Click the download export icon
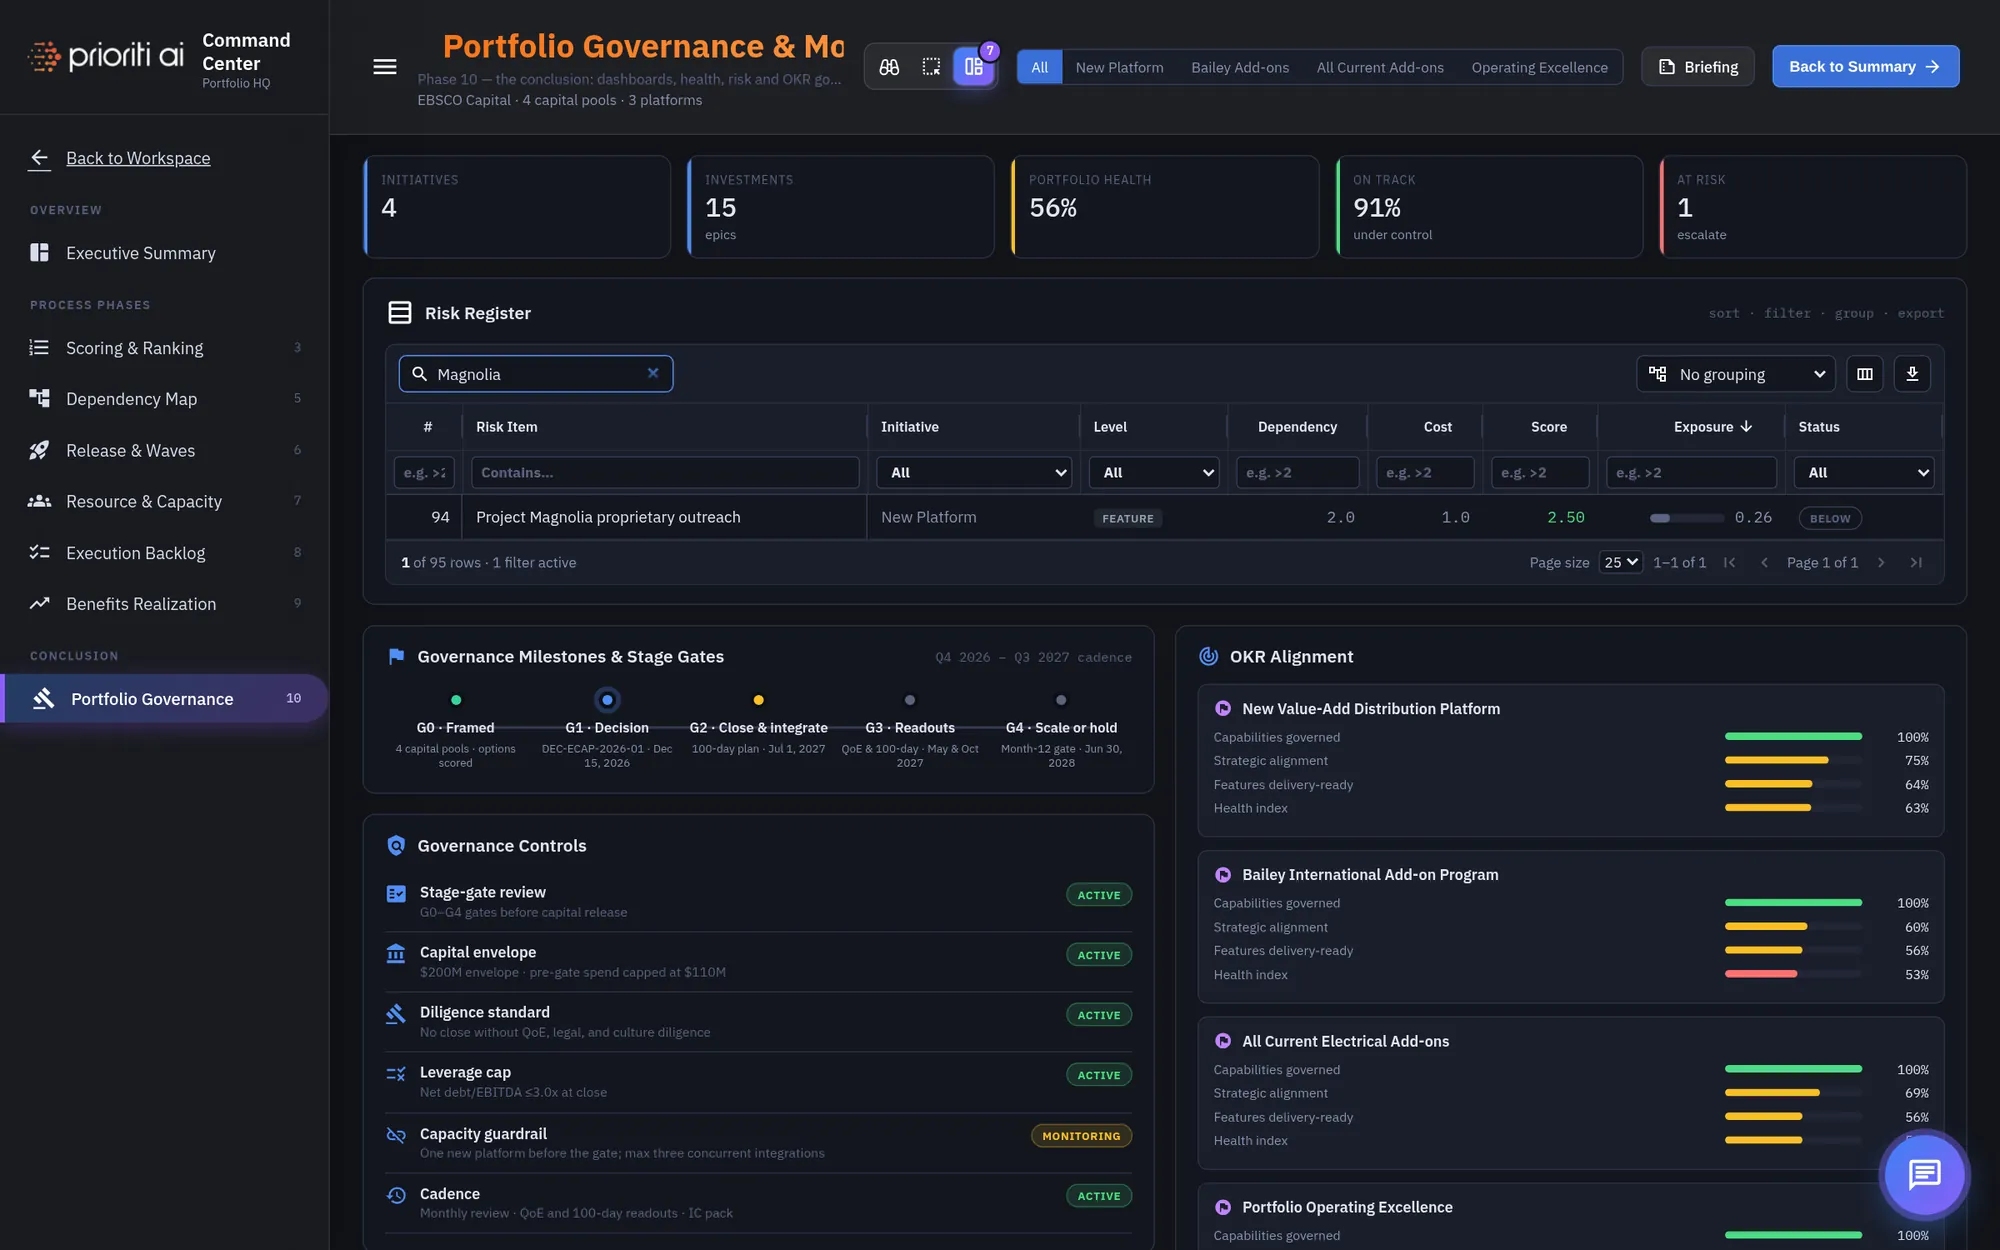 pyautogui.click(x=1912, y=374)
